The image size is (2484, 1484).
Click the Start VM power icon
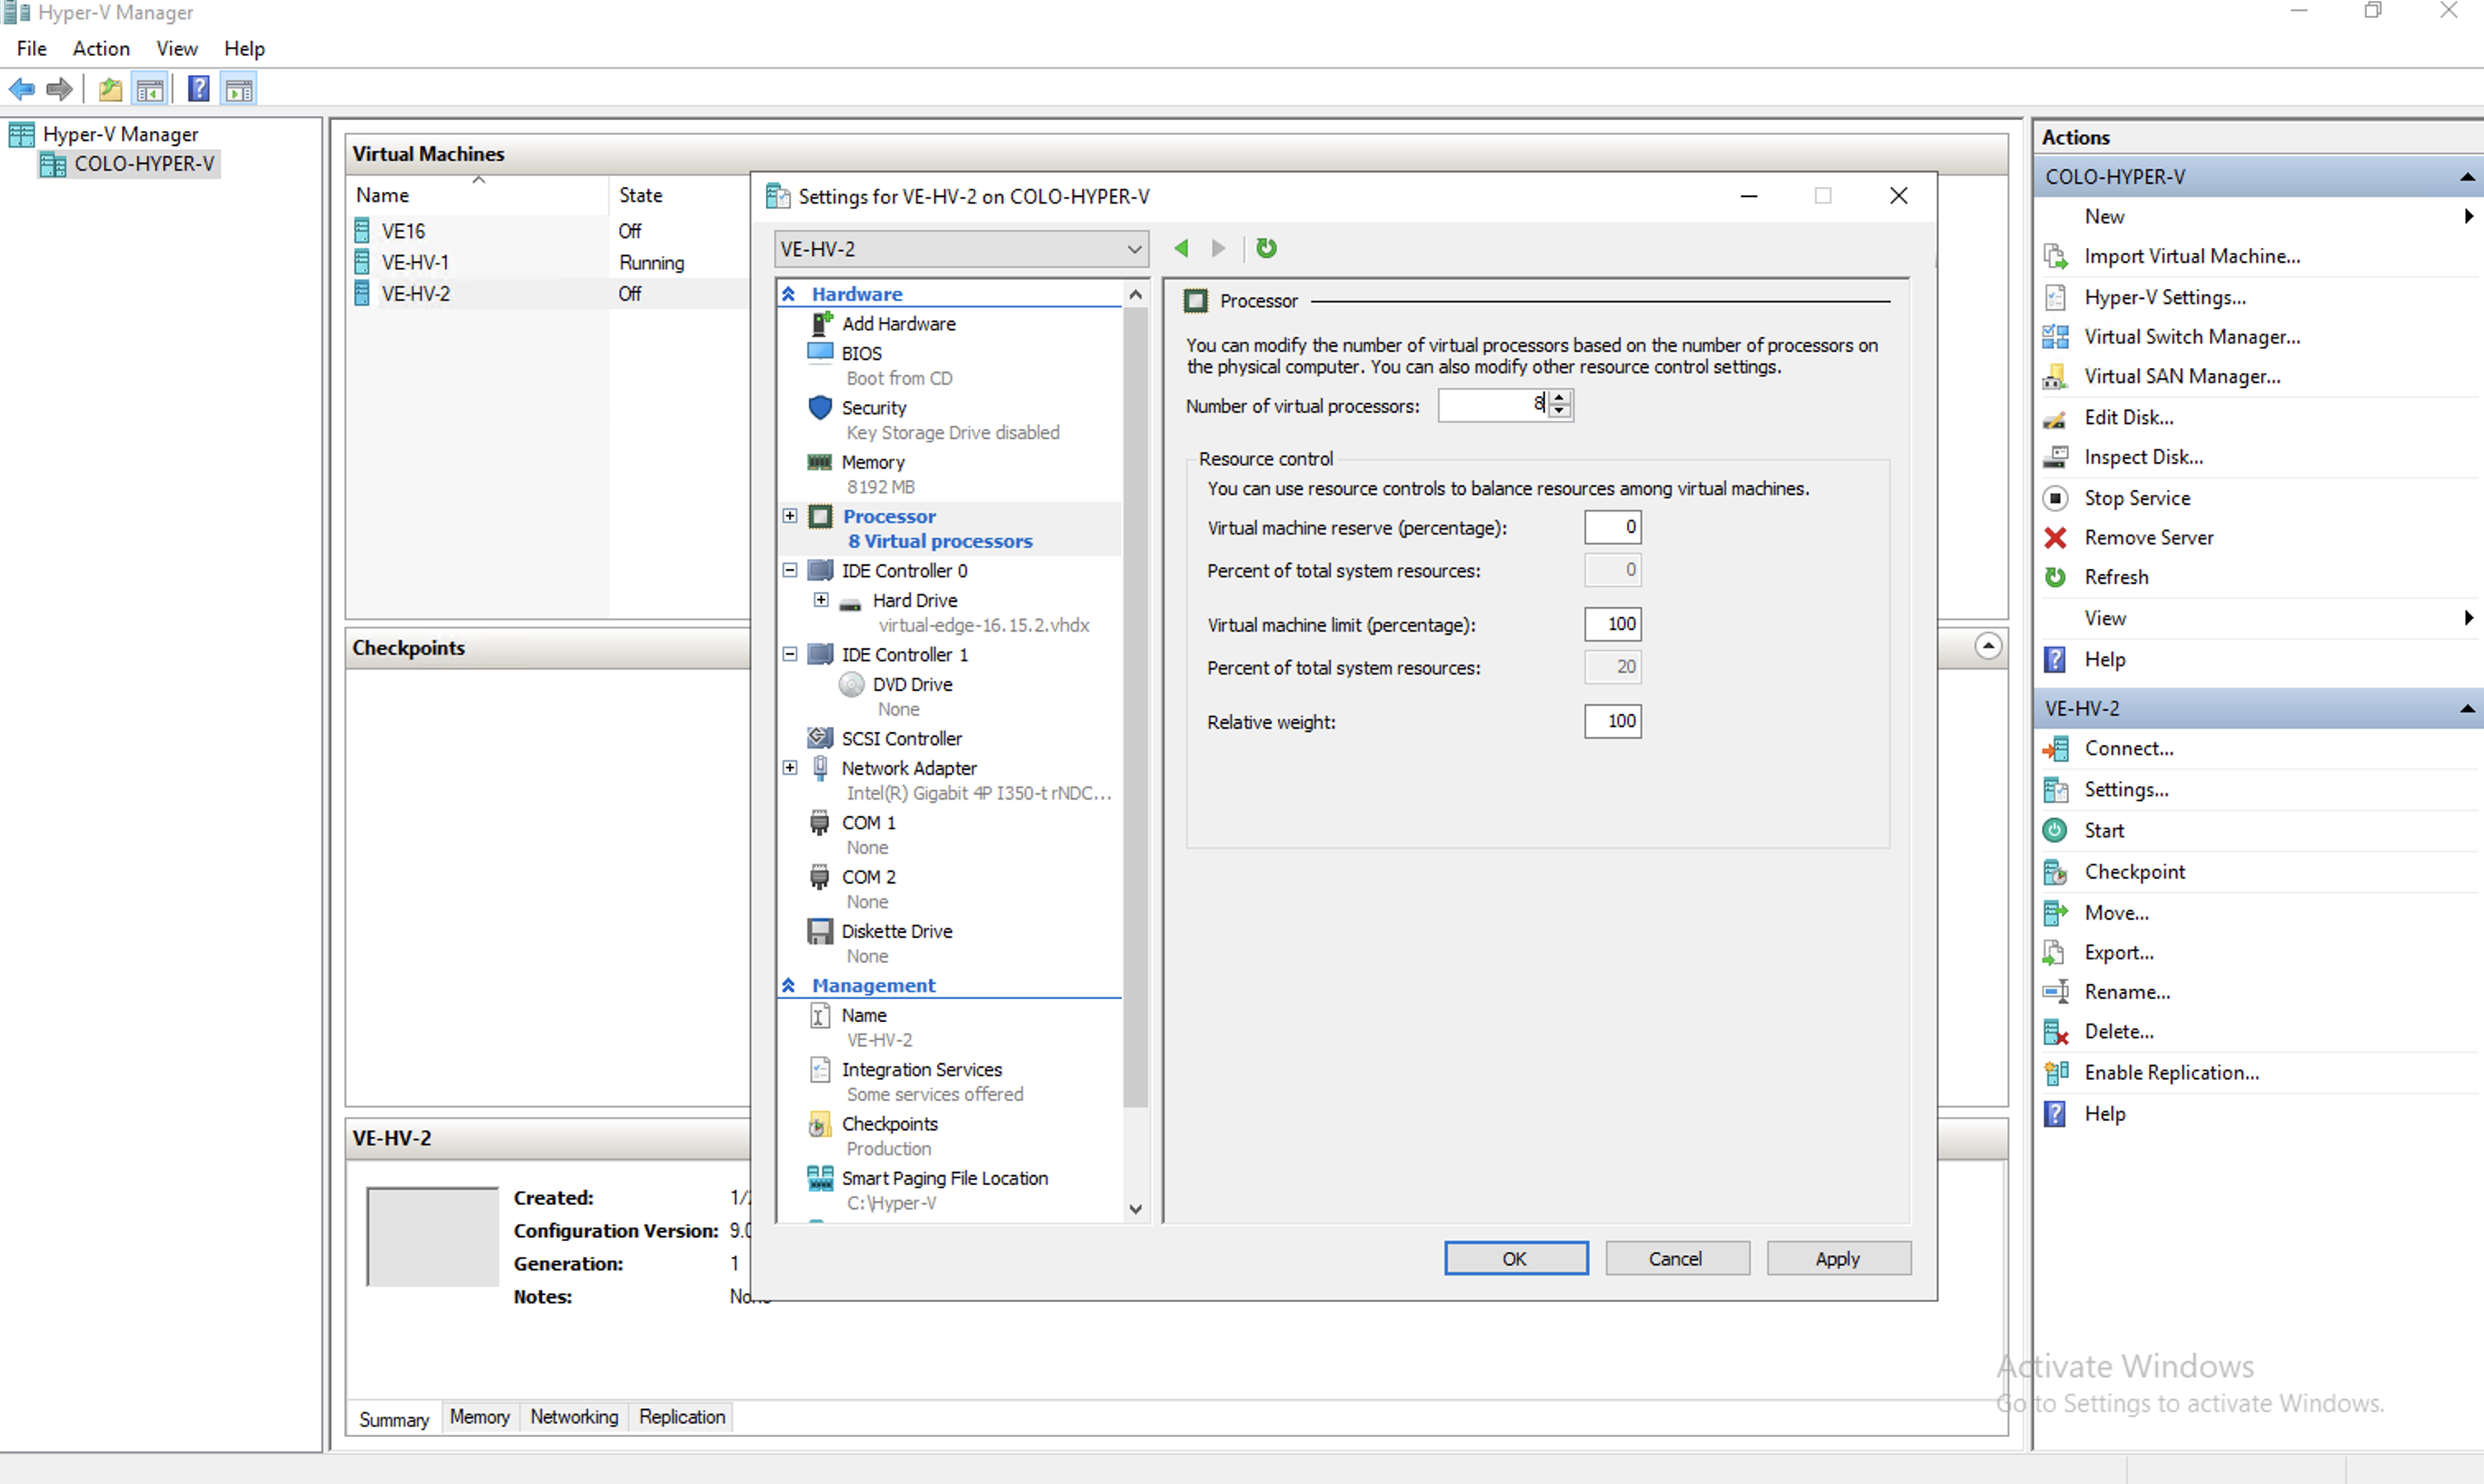point(2055,830)
